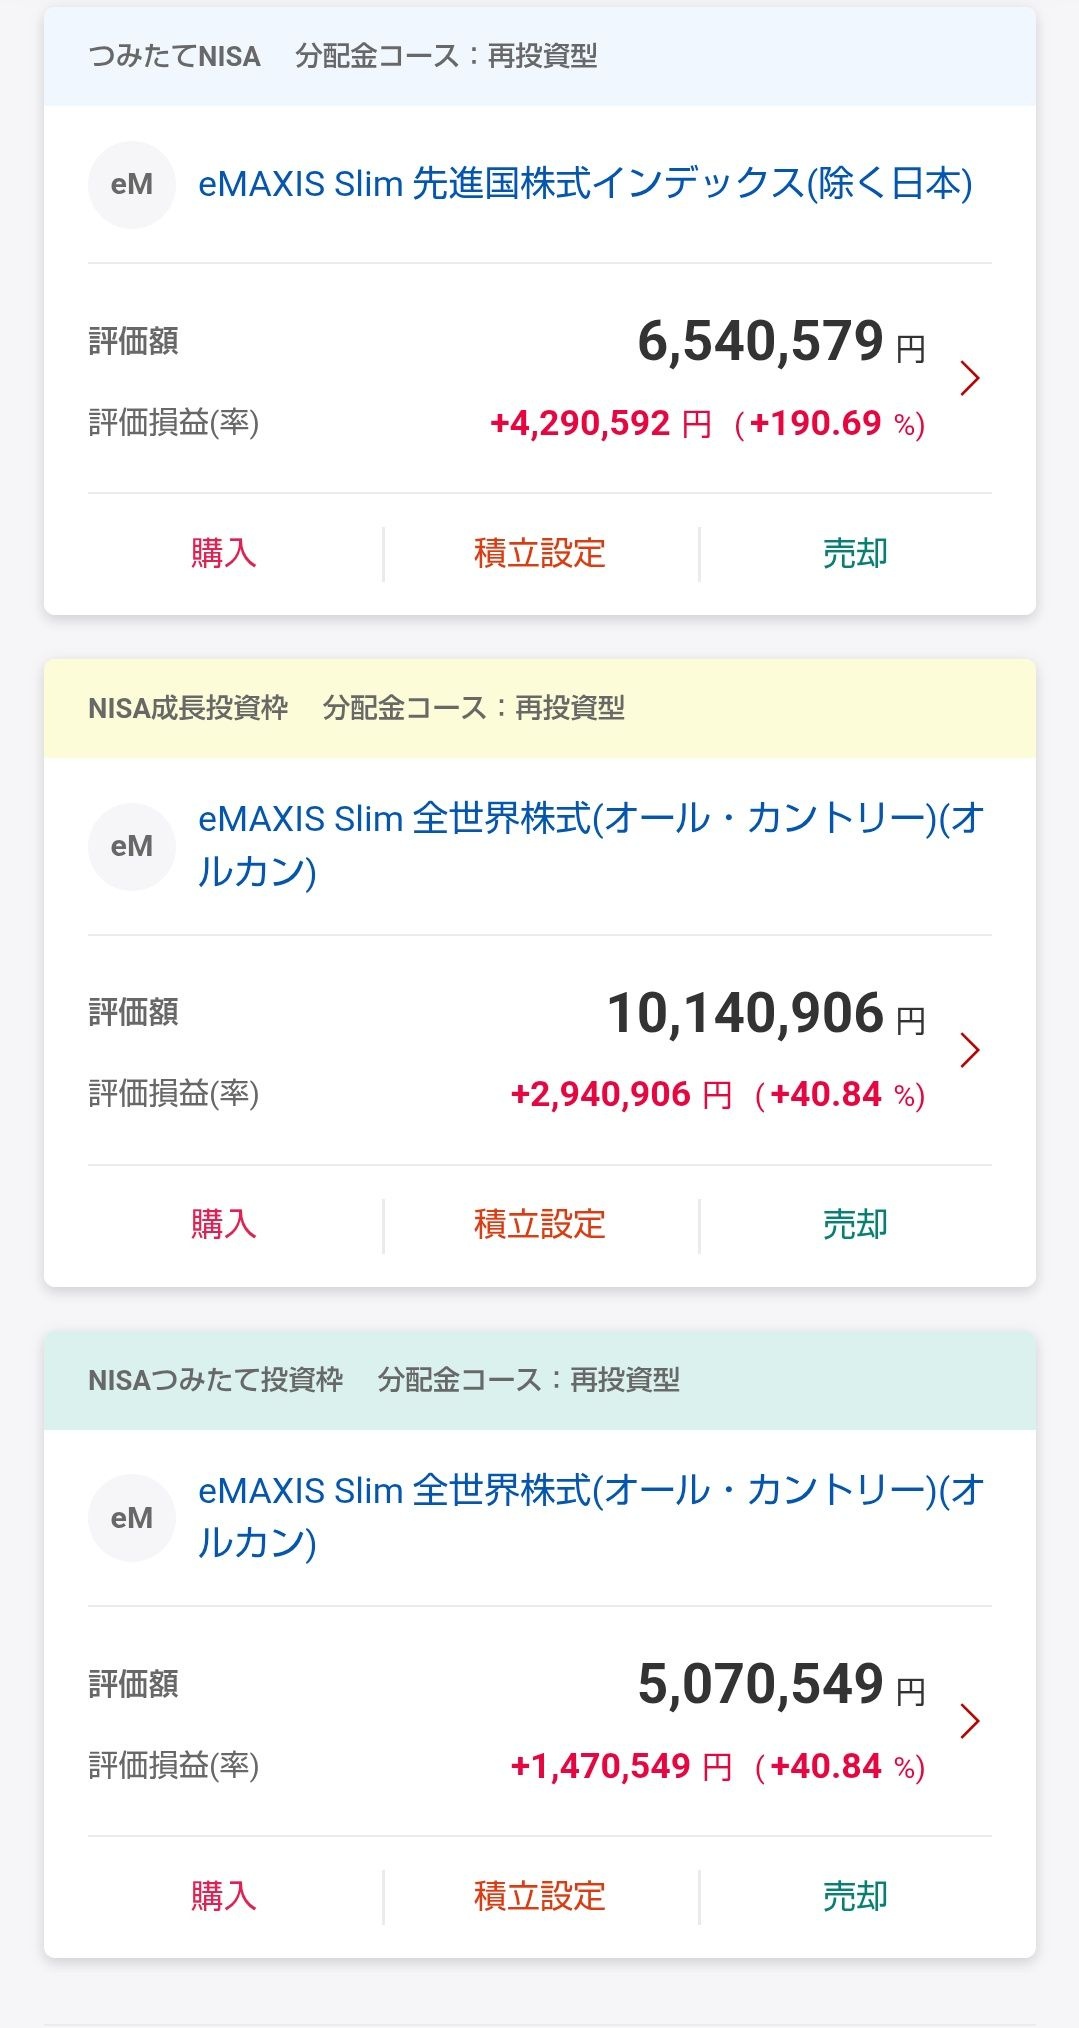This screenshot has width=1079, height=2028.
Task: Select the +4,290,592 円 profit figure
Action: pos(600,424)
